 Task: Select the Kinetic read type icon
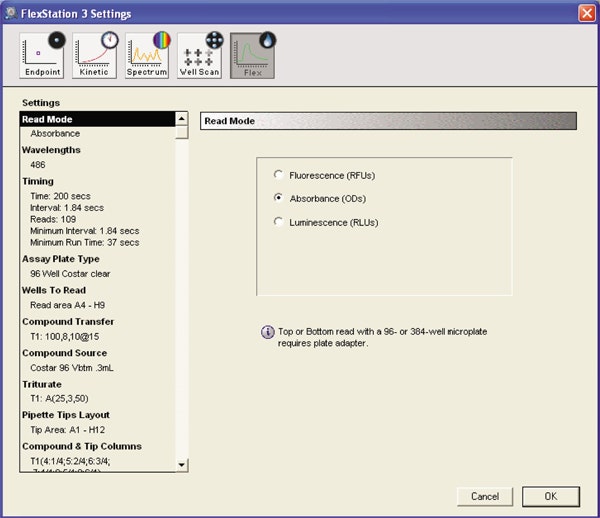pos(94,55)
